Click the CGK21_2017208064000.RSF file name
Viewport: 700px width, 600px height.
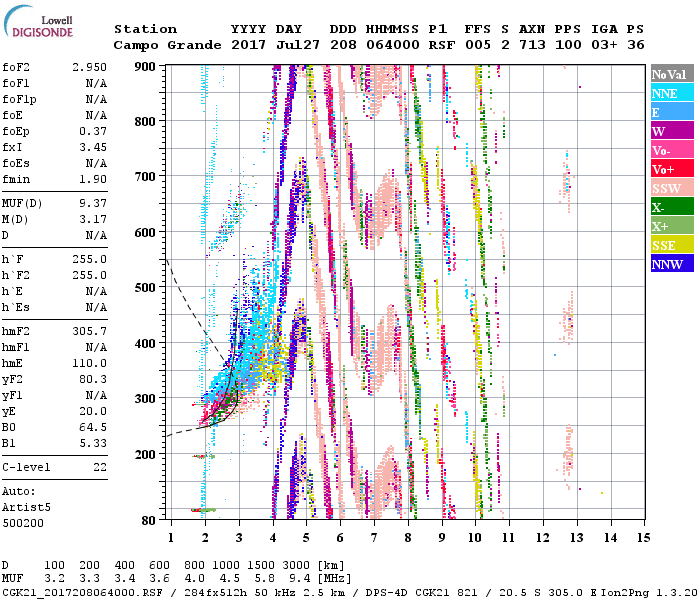tap(82, 592)
